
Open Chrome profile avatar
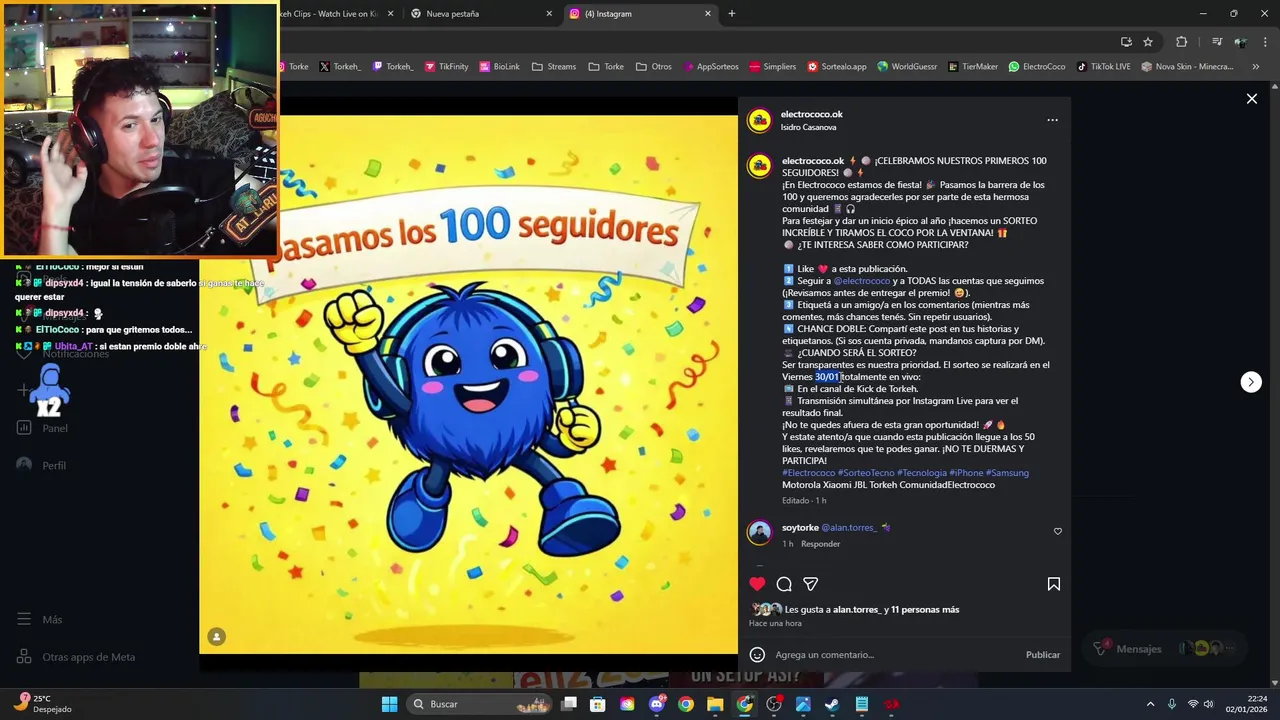pos(1241,42)
